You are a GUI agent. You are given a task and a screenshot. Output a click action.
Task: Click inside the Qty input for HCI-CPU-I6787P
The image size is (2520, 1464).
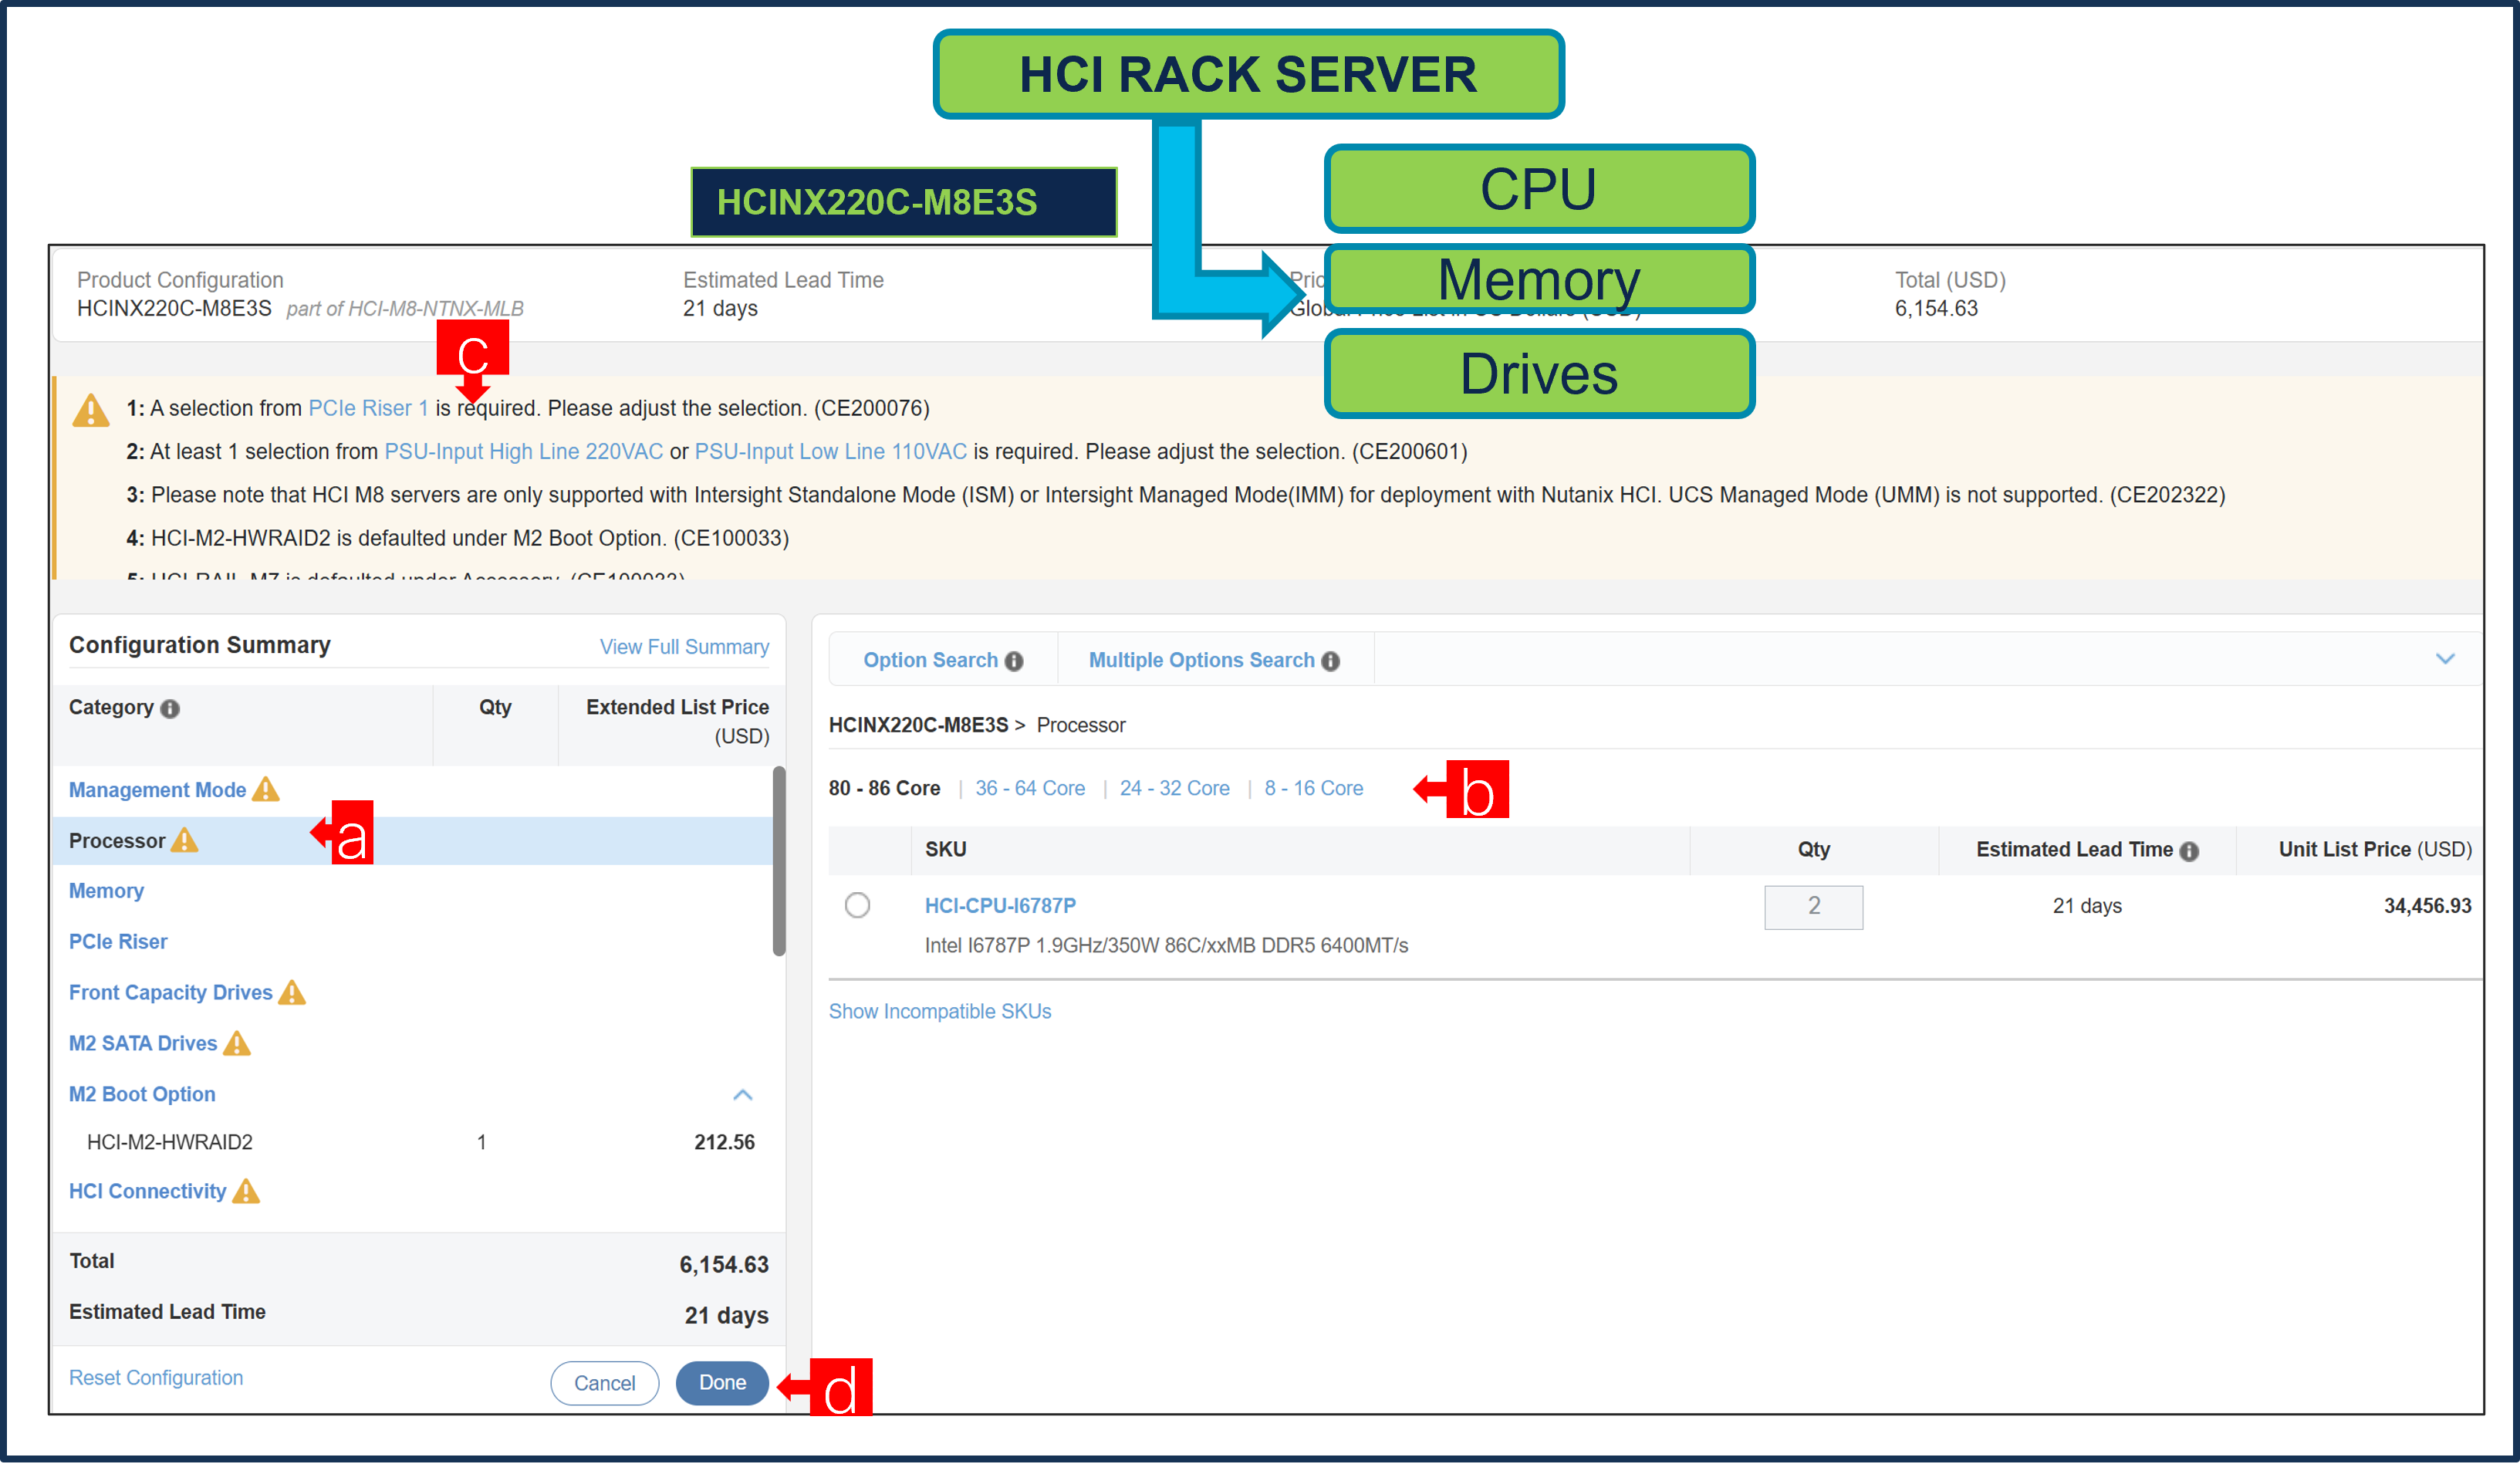point(1813,907)
